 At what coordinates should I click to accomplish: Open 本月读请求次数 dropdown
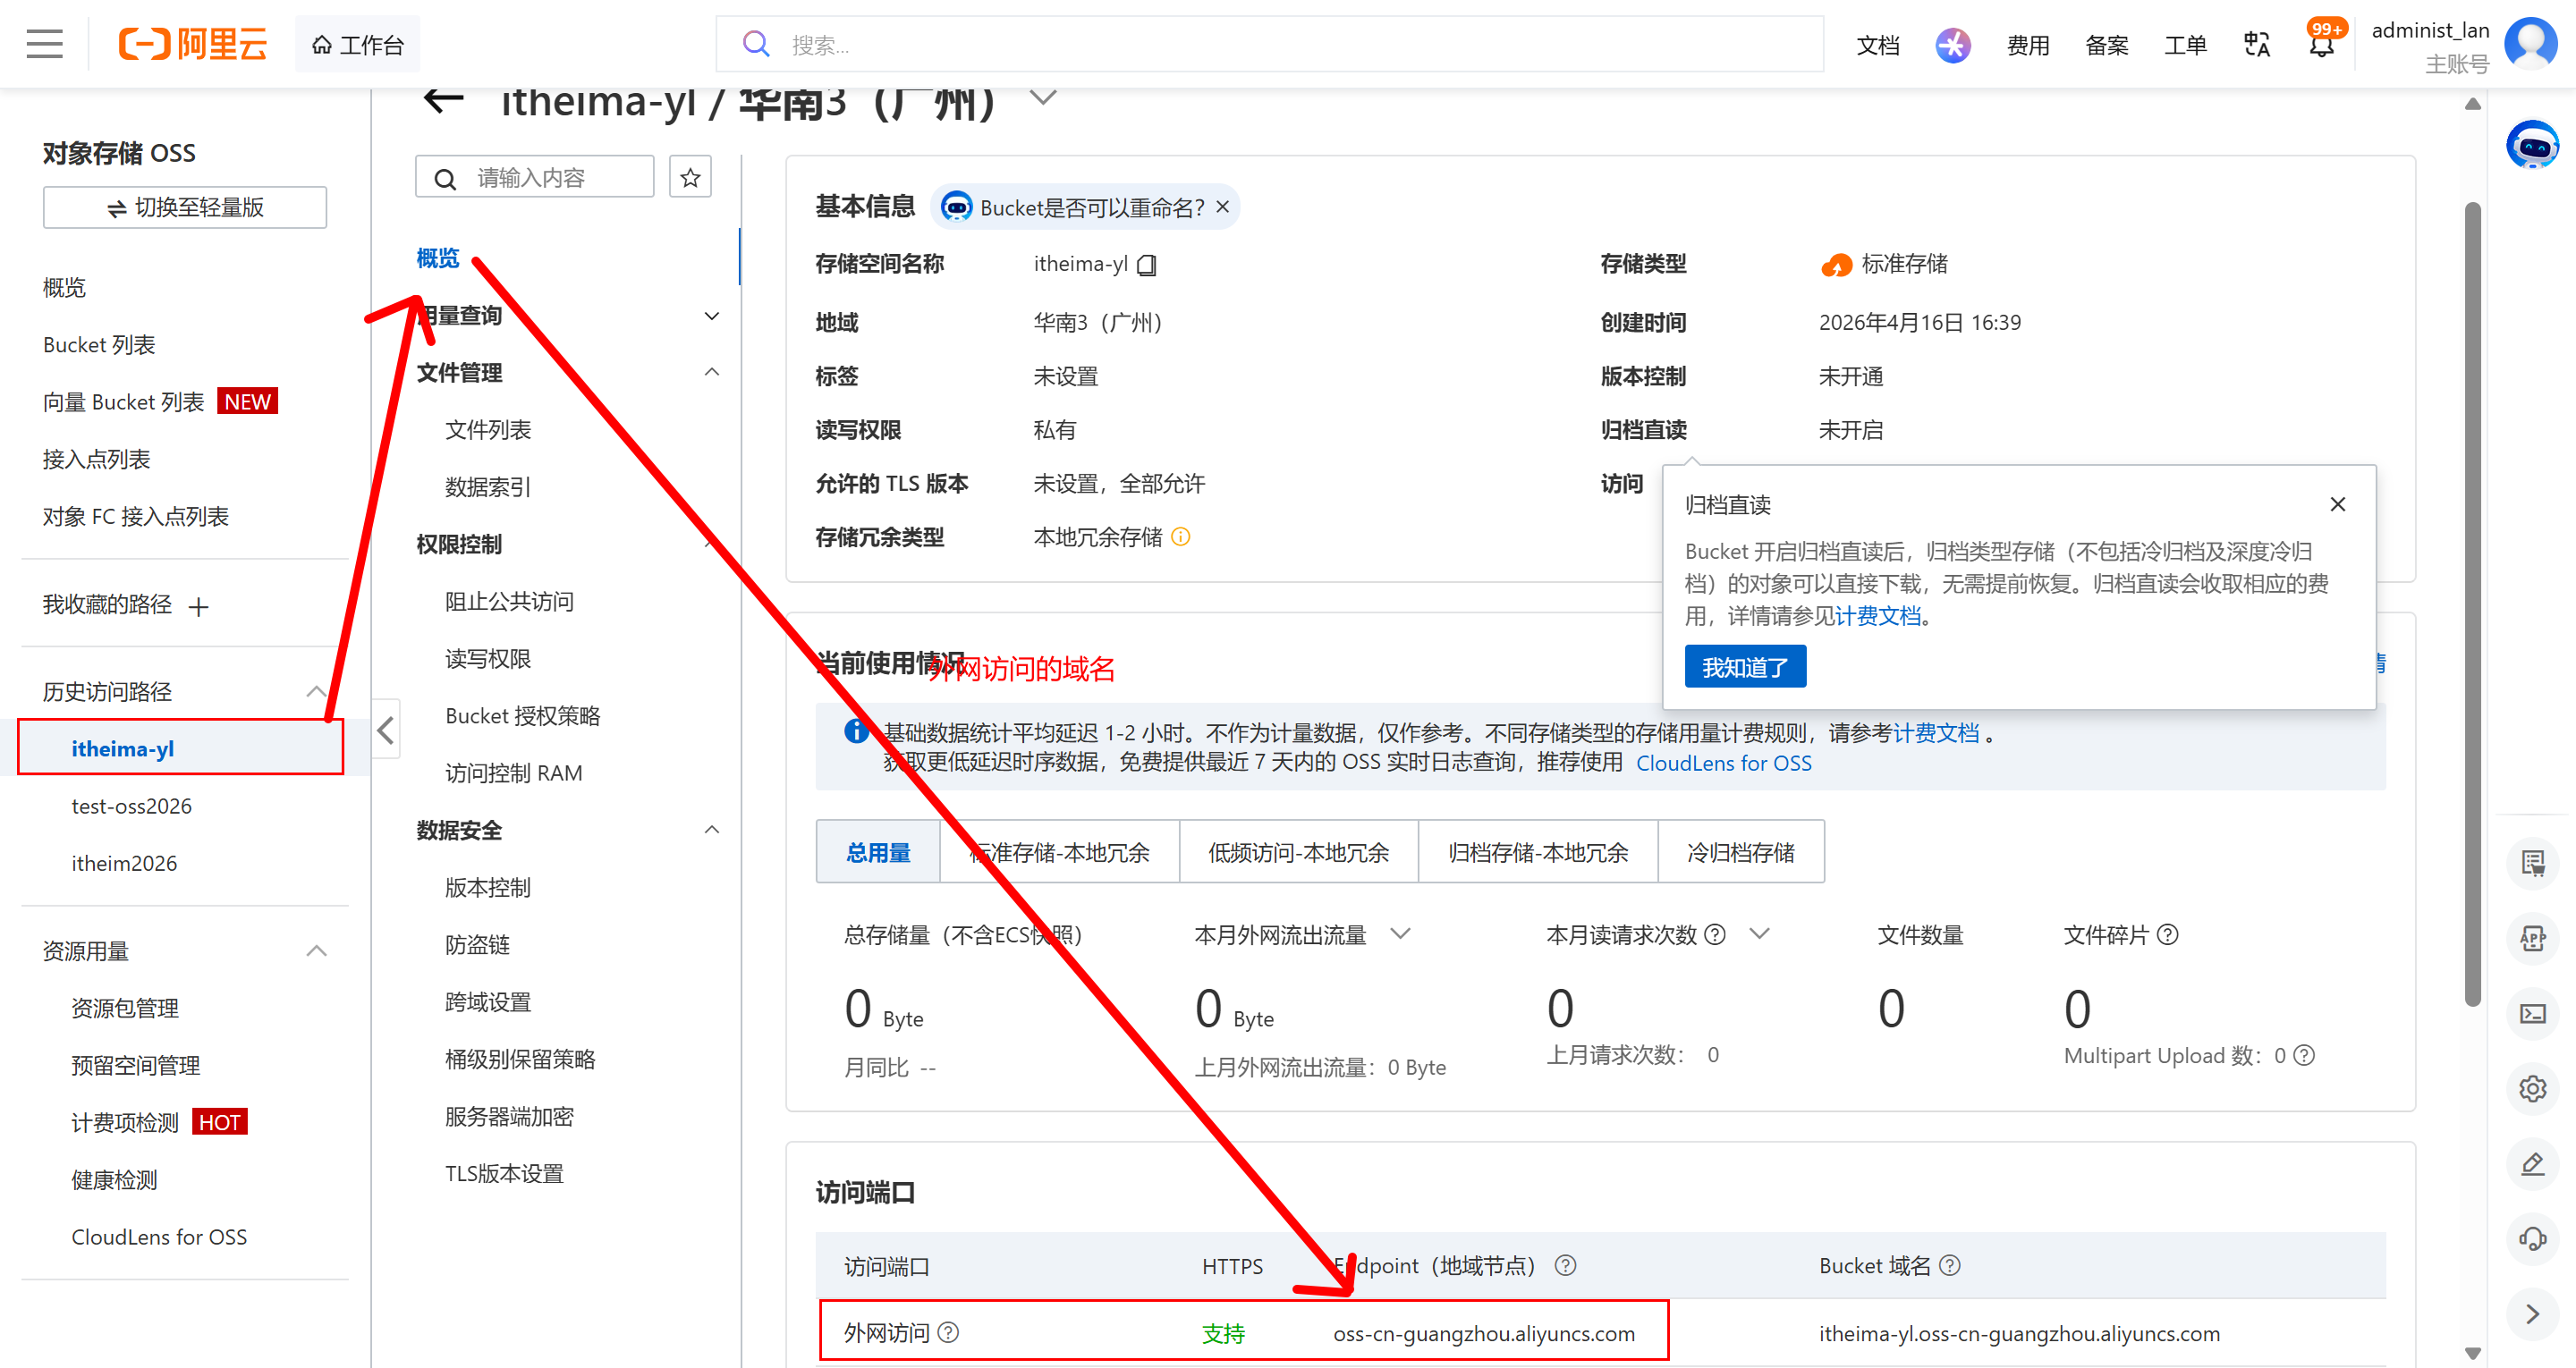1759,934
